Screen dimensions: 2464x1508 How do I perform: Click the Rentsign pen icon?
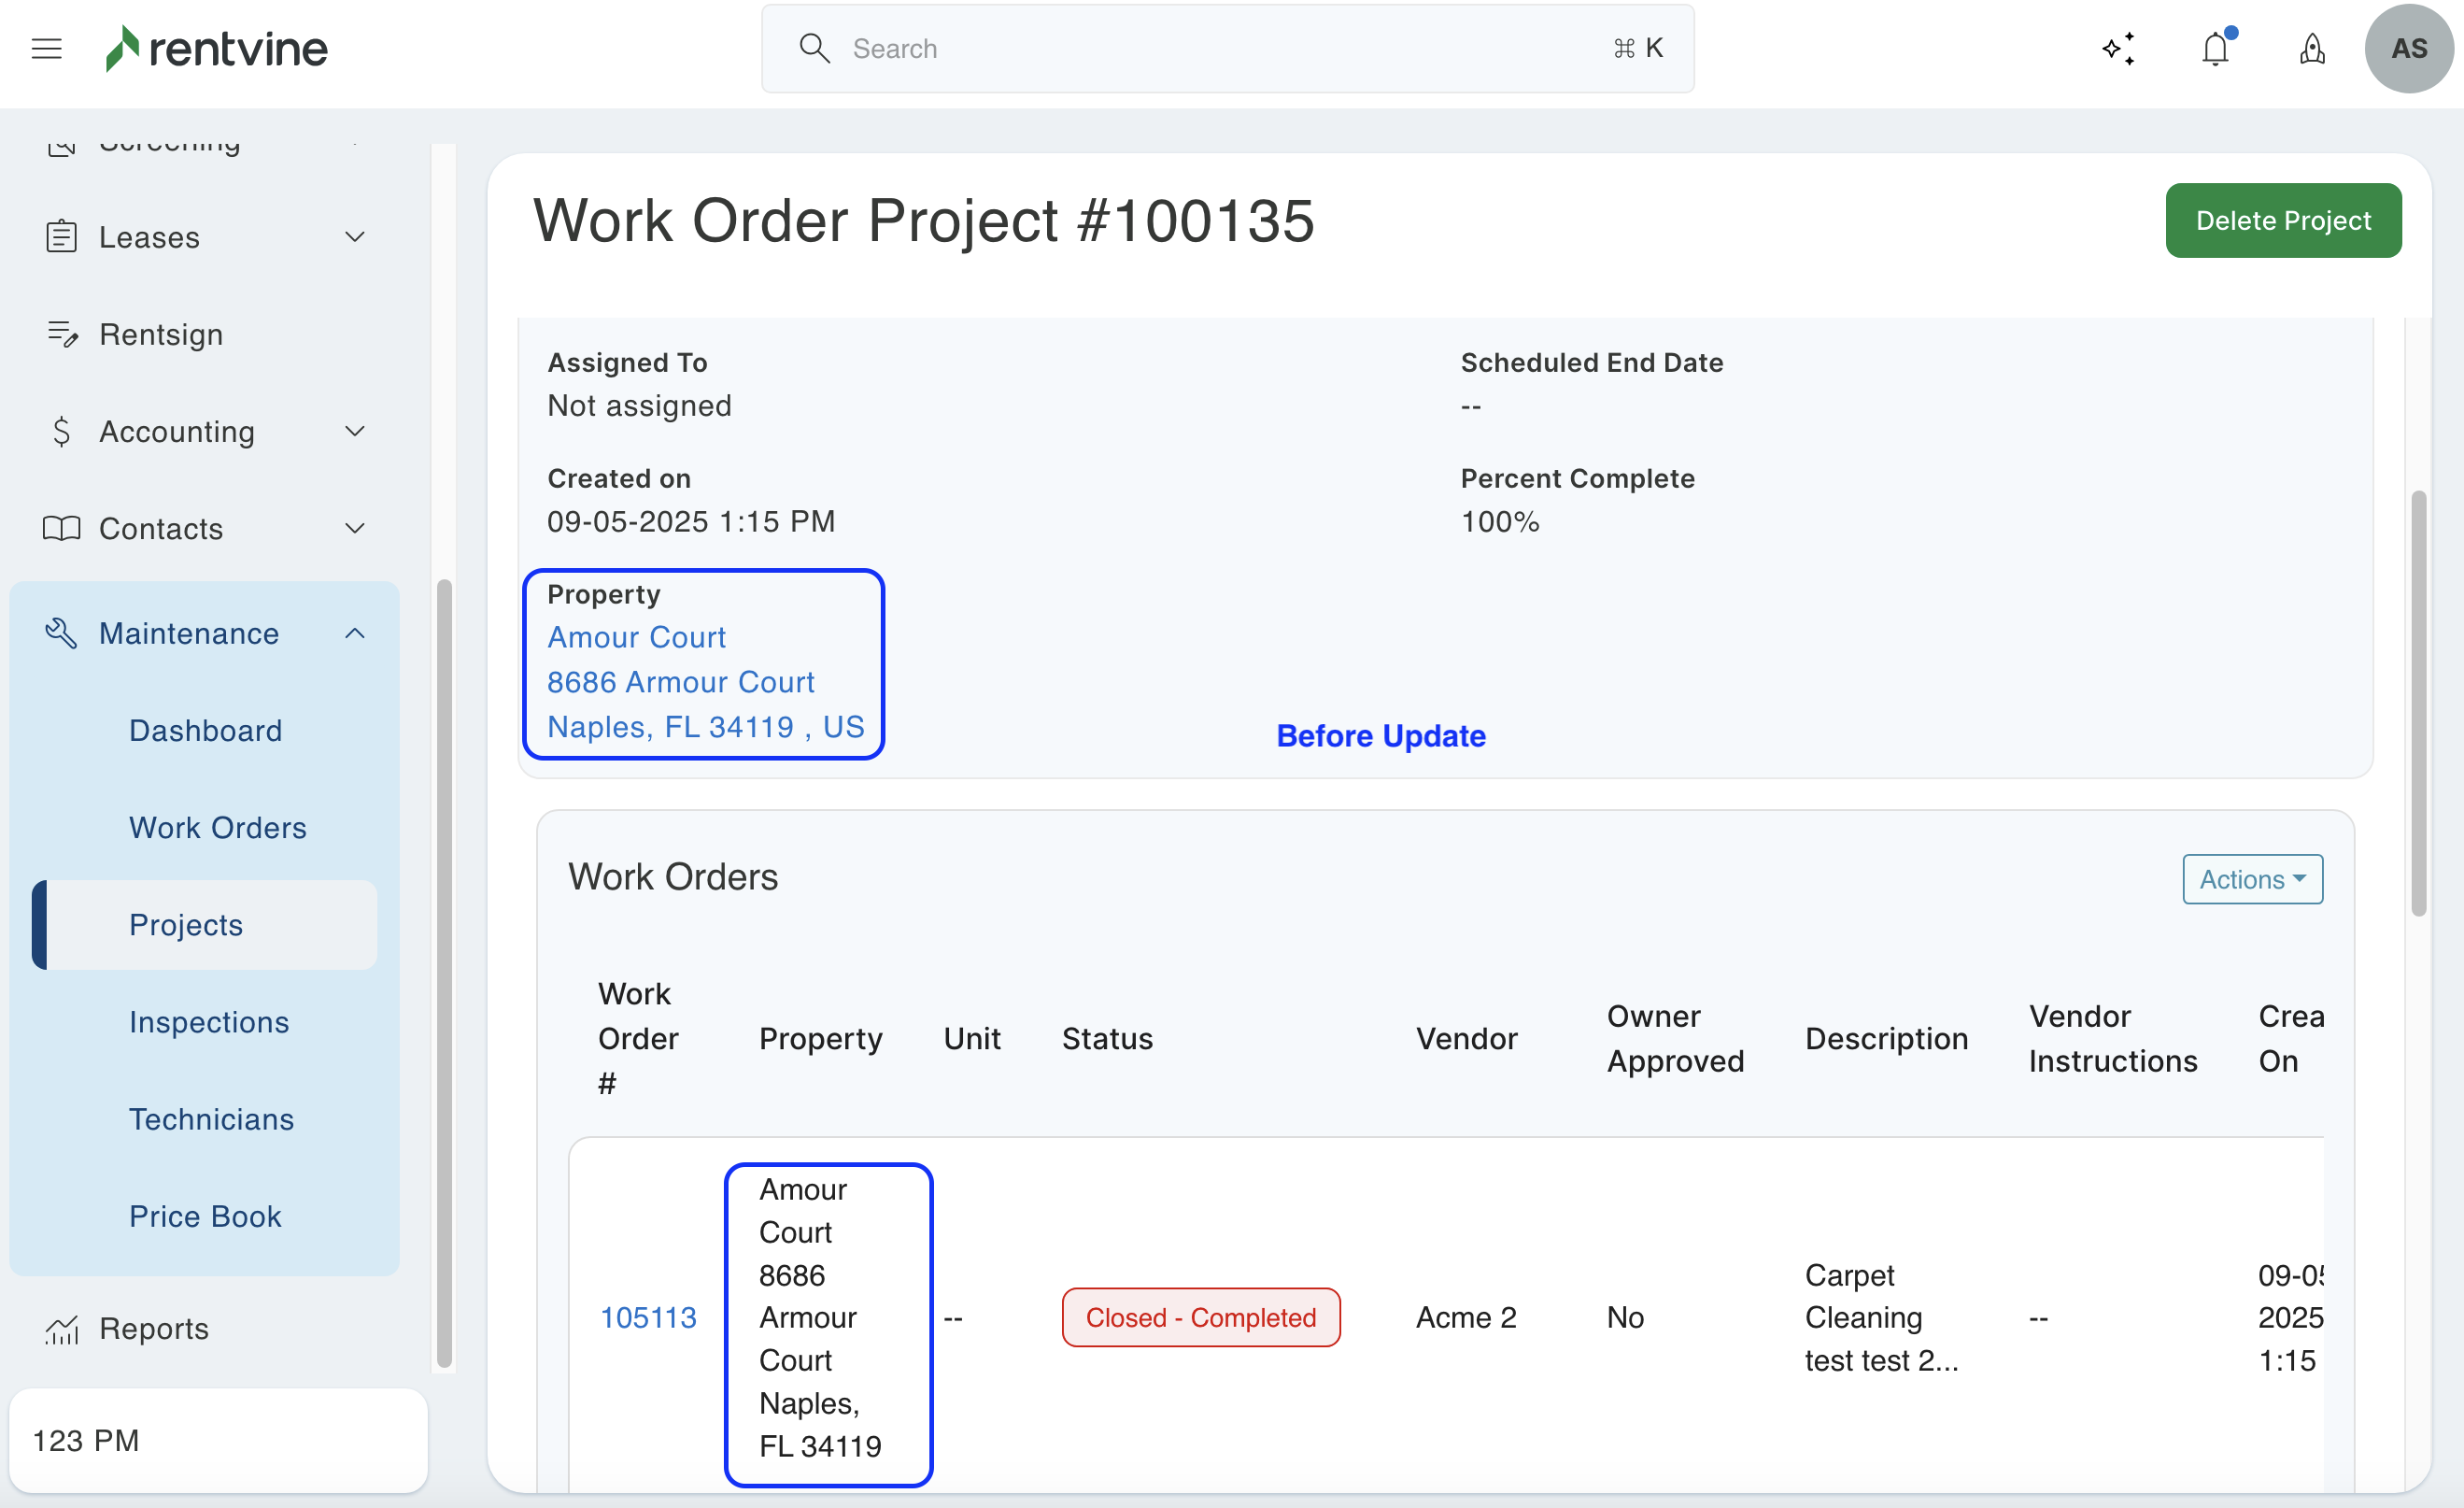tap(62, 334)
